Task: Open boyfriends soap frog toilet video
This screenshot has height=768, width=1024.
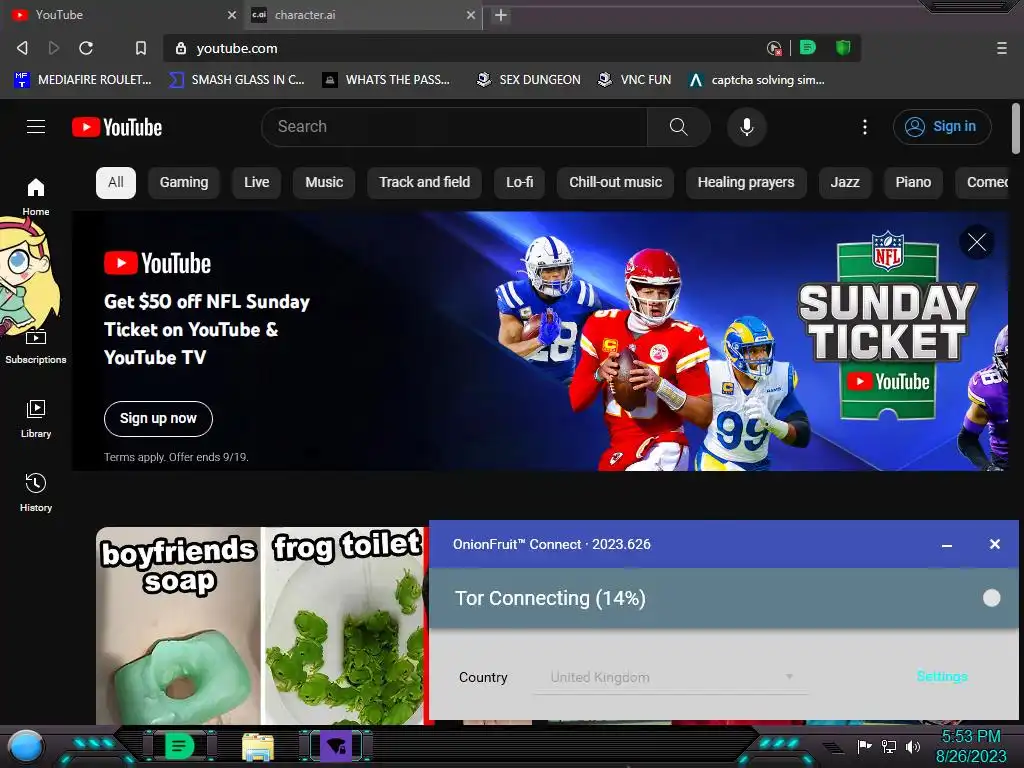Action: pos(262,626)
